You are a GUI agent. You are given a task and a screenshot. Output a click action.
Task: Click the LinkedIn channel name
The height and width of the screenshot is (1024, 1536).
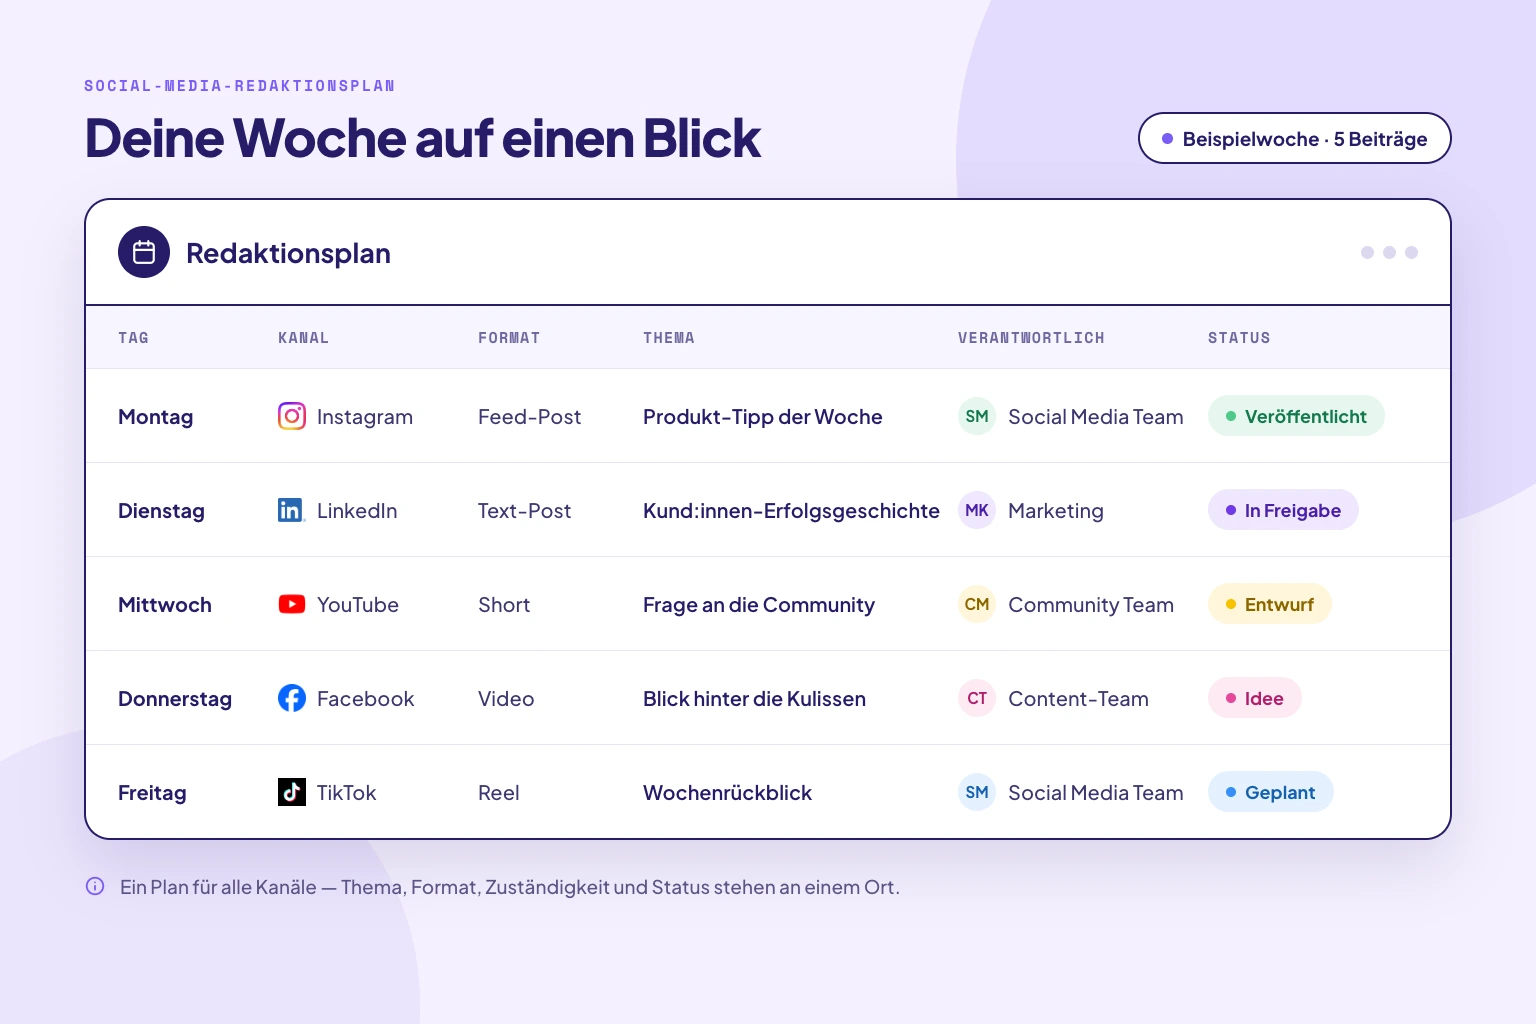(x=357, y=511)
